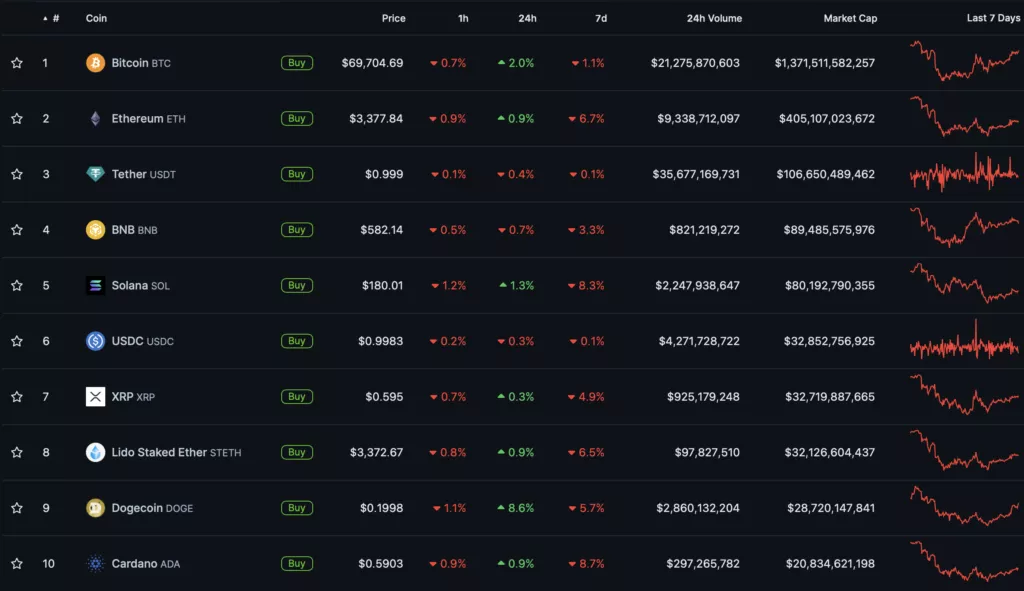Select XRP price $0.595
Image resolution: width=1024 pixels, height=591 pixels.
(x=384, y=396)
